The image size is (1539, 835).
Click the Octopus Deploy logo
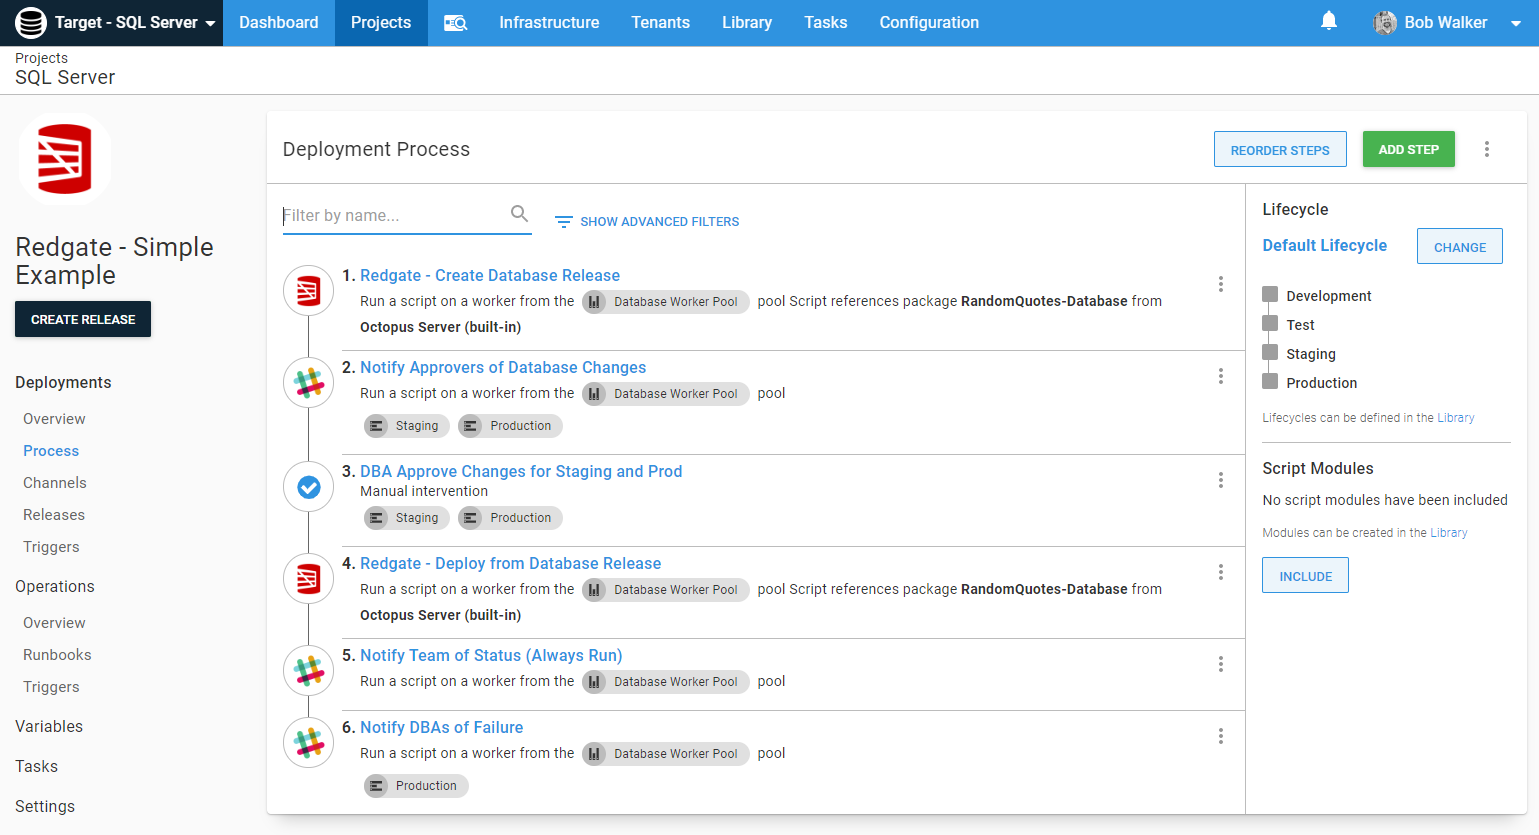point(29,22)
